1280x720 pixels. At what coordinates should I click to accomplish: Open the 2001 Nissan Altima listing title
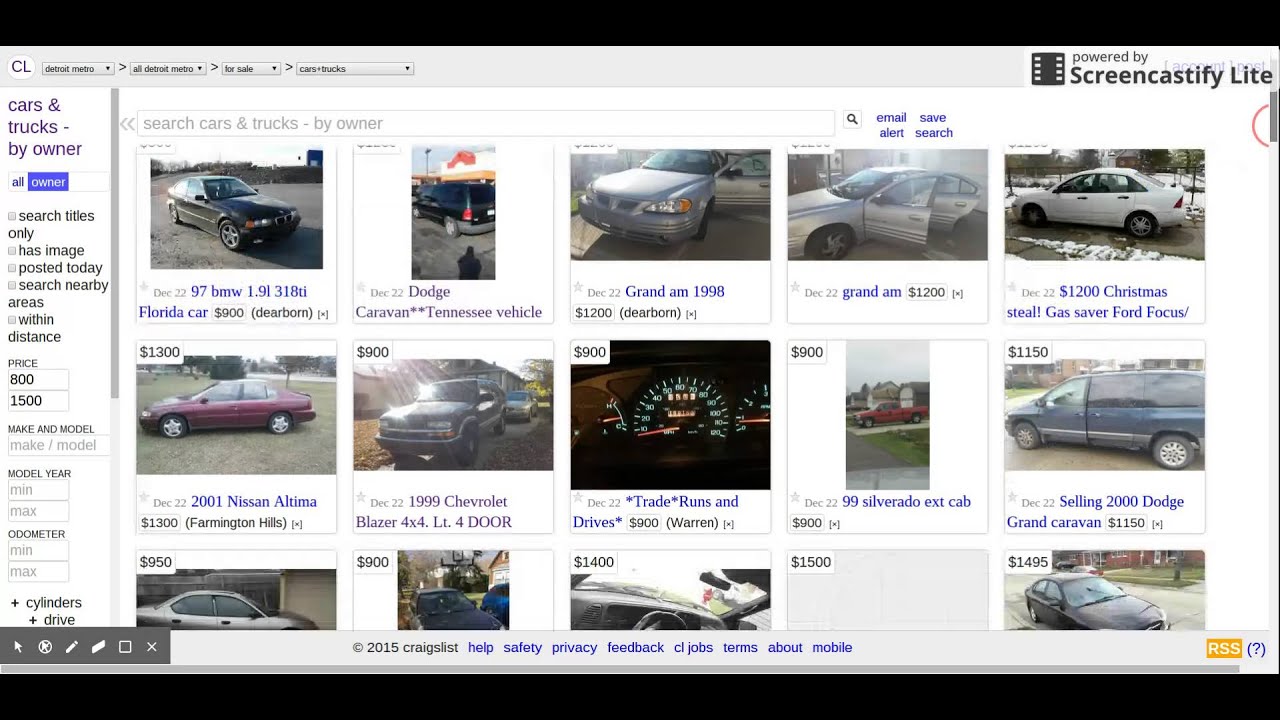[x=254, y=502]
